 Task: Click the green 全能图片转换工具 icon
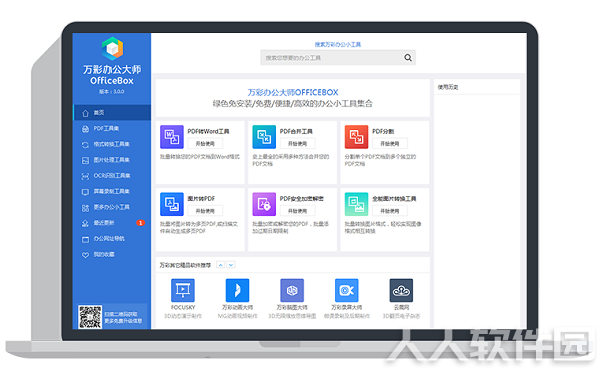tap(356, 204)
